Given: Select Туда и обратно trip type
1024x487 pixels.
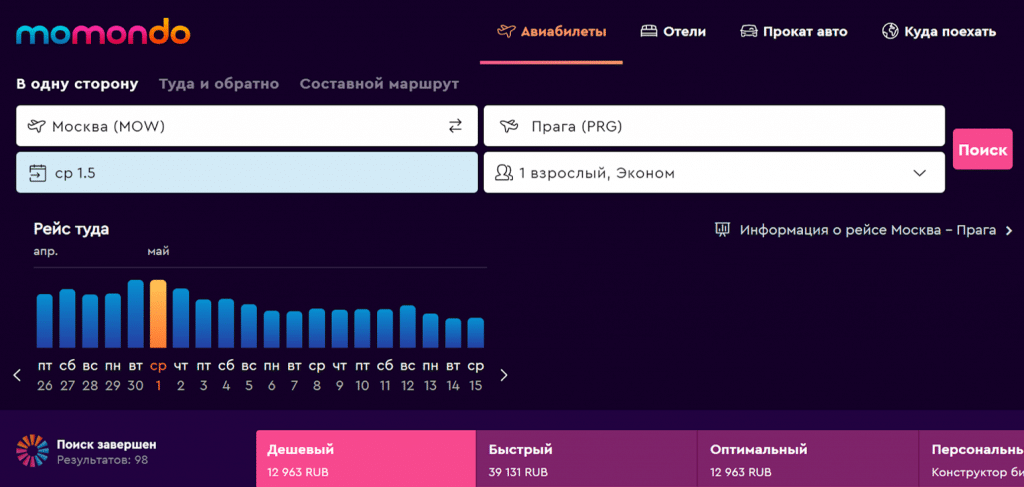Looking at the screenshot, I should coord(219,84).
